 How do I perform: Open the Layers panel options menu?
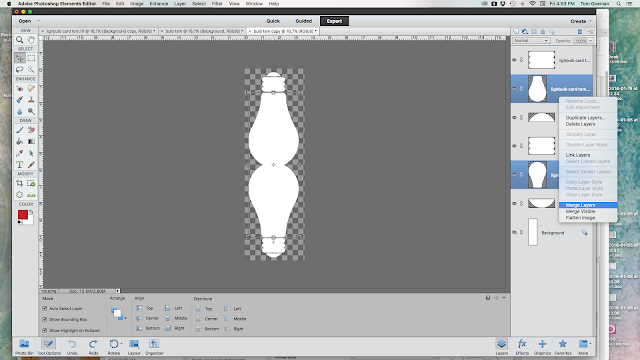tap(590, 31)
